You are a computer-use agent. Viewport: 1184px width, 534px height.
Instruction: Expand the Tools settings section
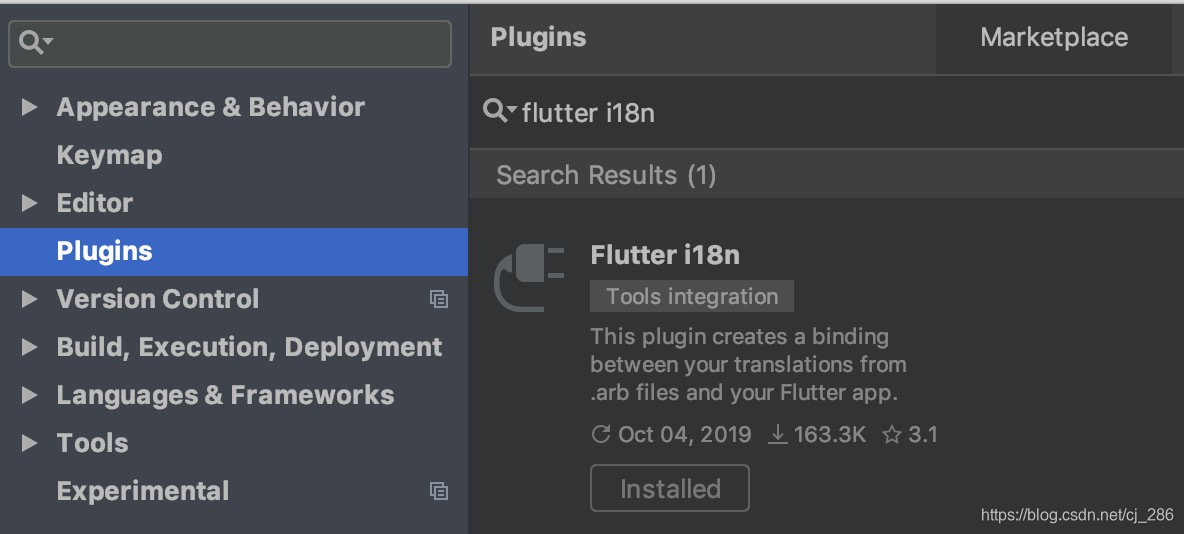point(29,443)
